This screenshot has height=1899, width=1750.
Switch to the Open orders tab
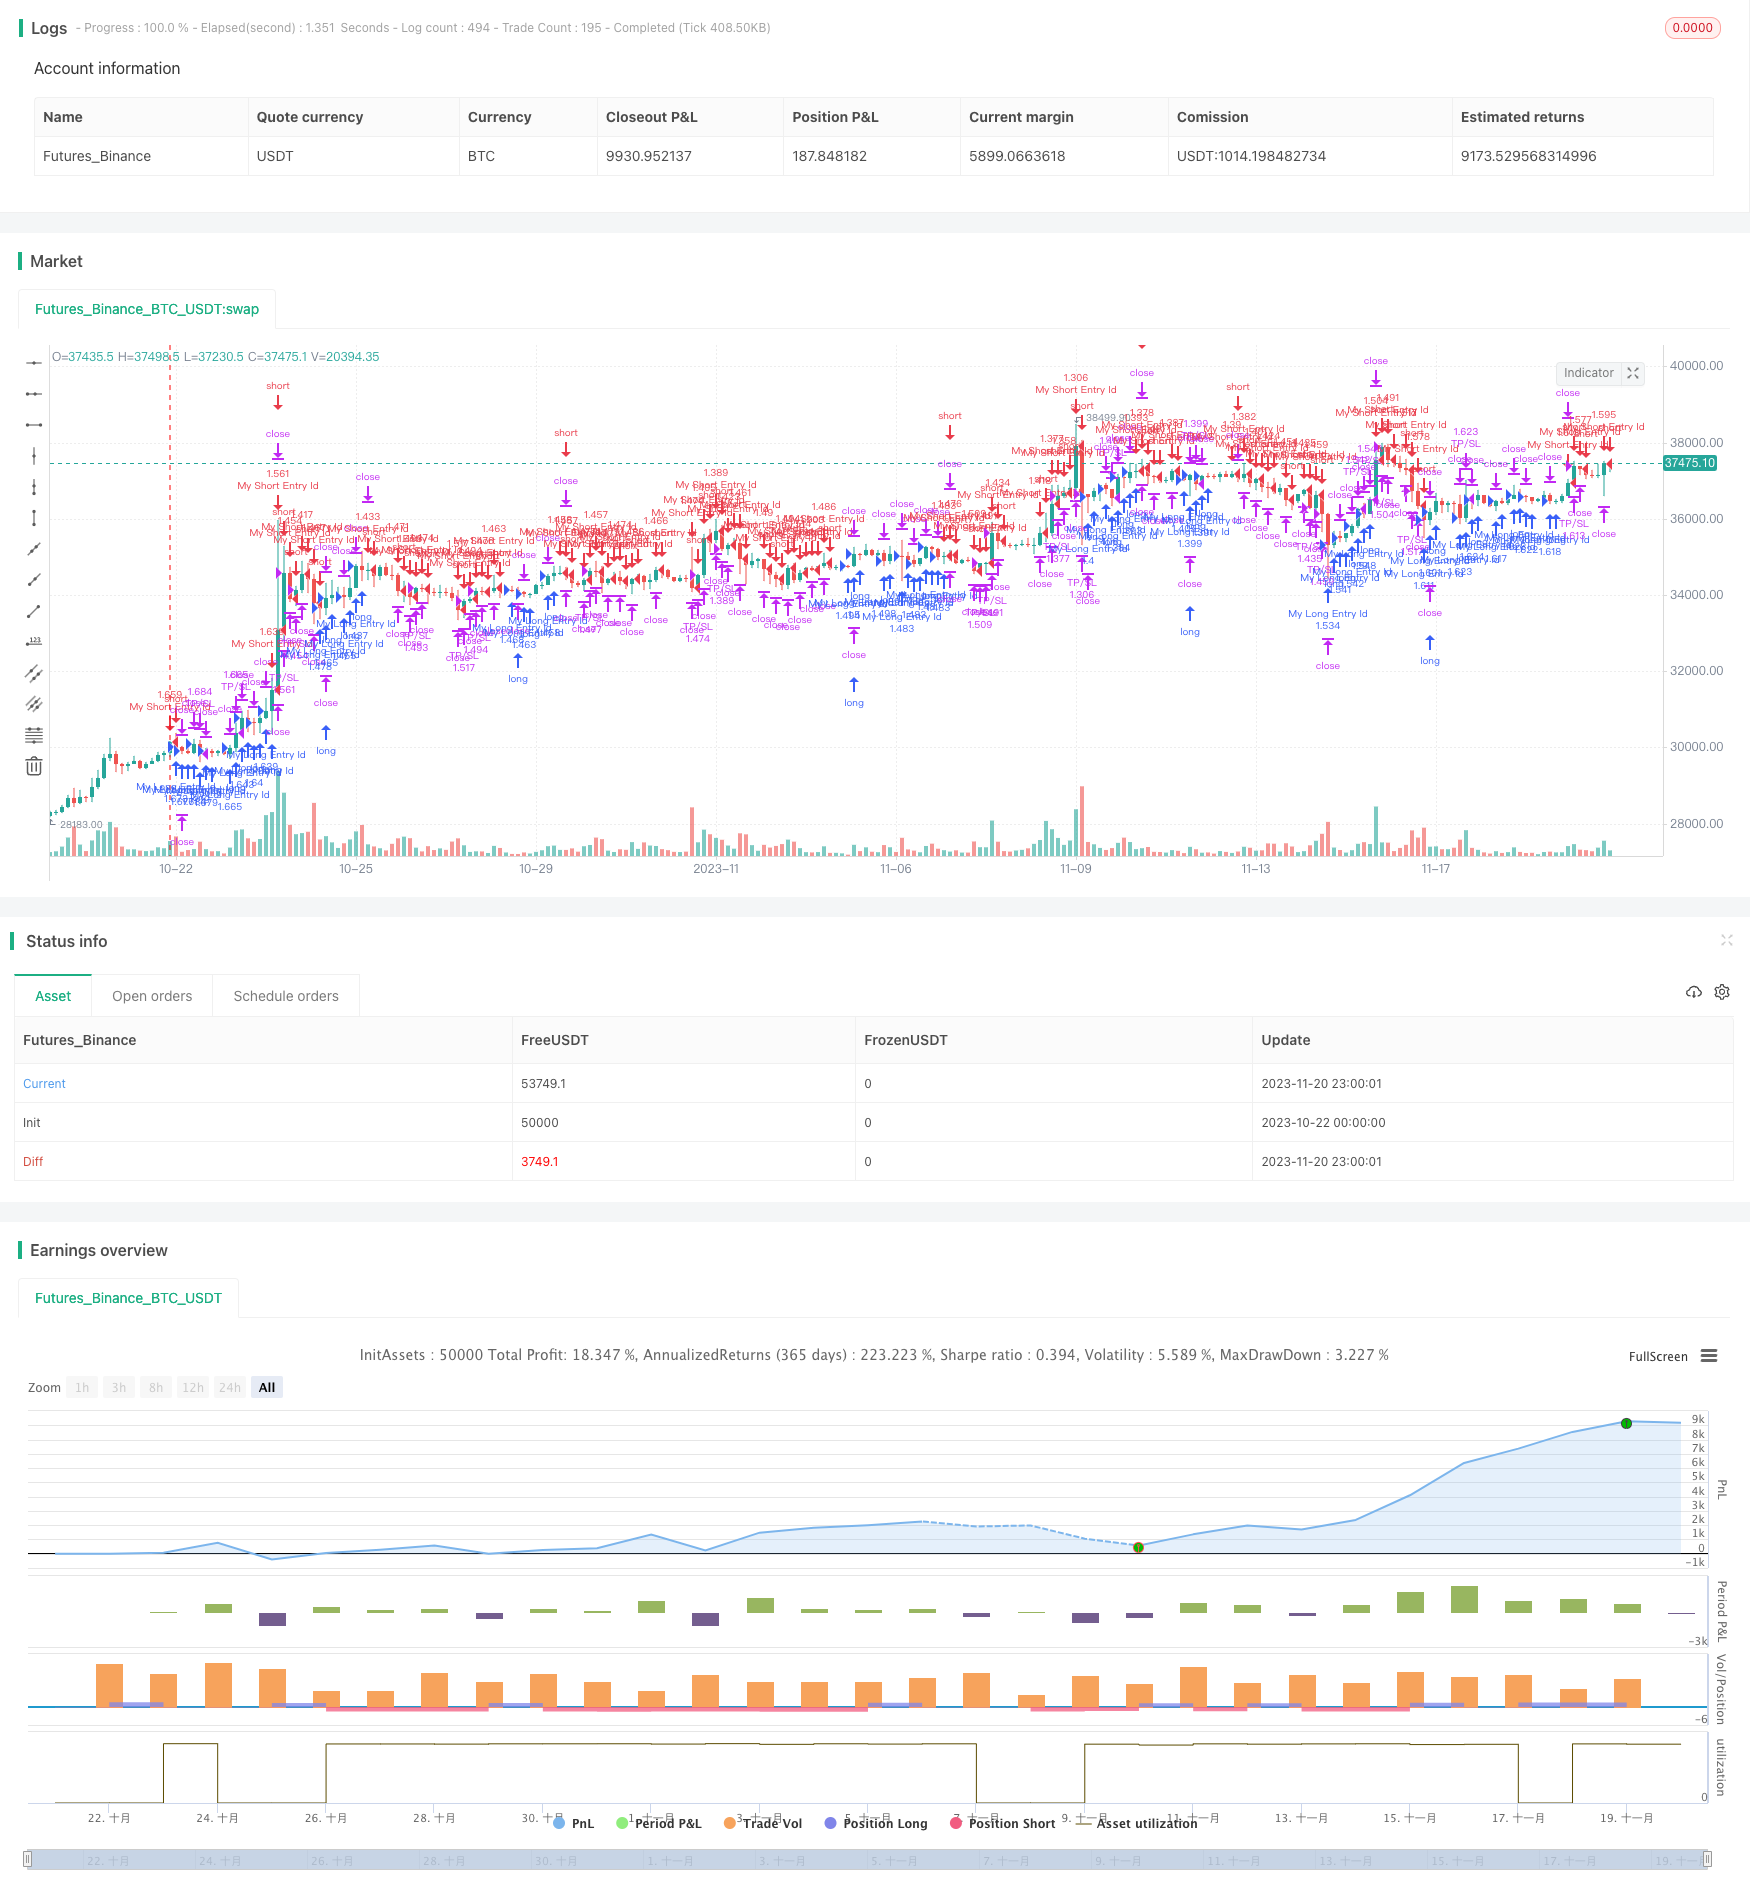click(152, 996)
